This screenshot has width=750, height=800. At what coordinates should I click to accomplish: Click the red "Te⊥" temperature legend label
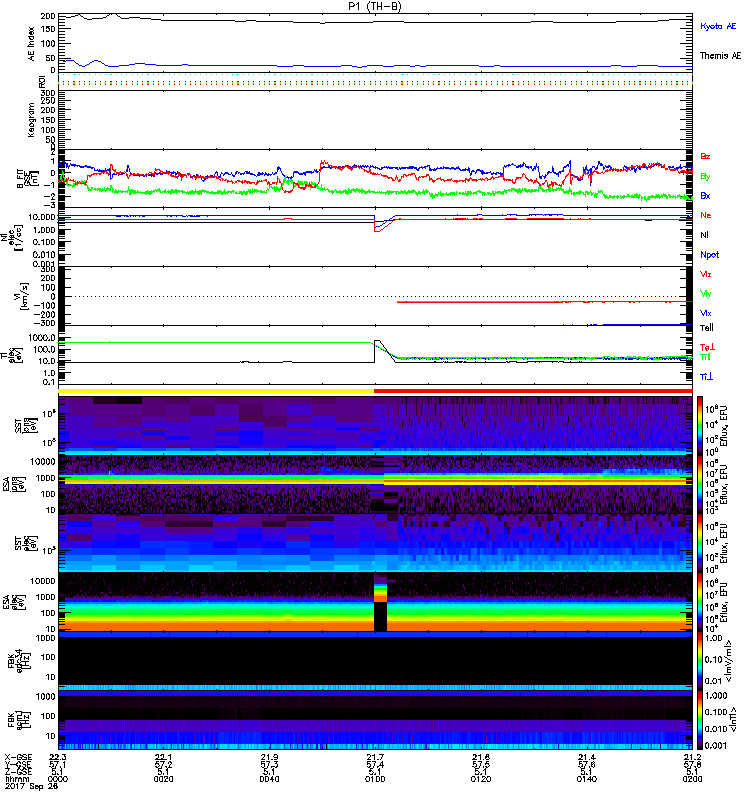point(707,347)
